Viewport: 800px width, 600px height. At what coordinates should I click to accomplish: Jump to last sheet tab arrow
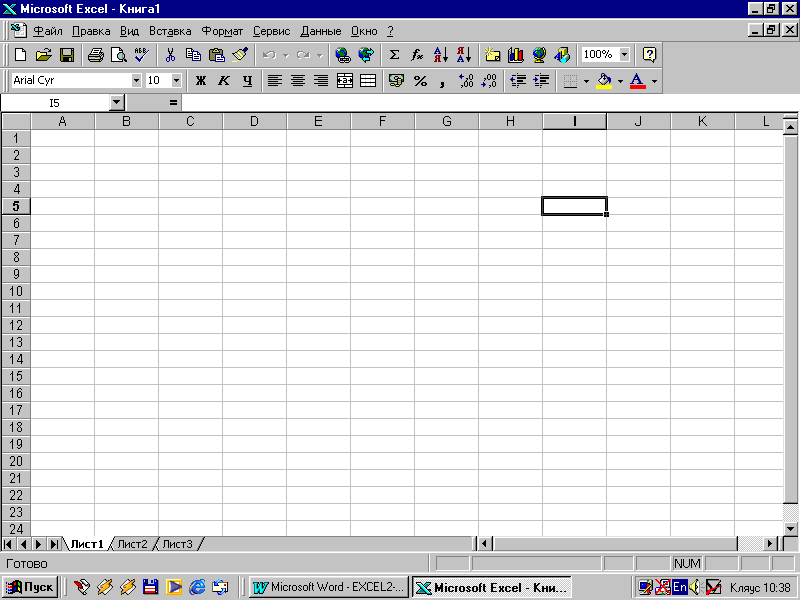pyautogui.click(x=54, y=544)
